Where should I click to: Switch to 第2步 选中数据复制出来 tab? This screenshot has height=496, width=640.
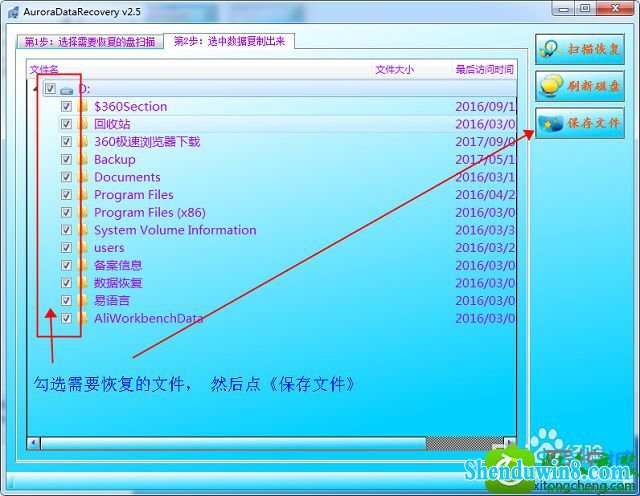[229, 41]
